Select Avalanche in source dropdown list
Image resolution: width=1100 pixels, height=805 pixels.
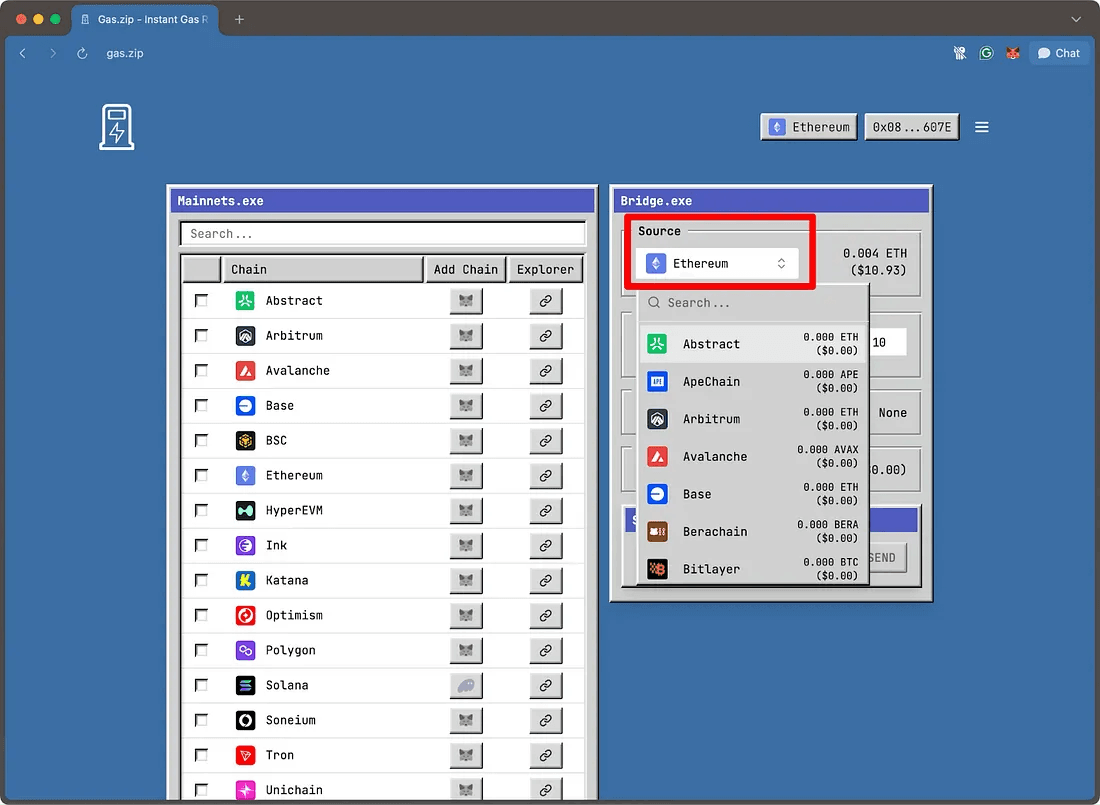(754, 457)
